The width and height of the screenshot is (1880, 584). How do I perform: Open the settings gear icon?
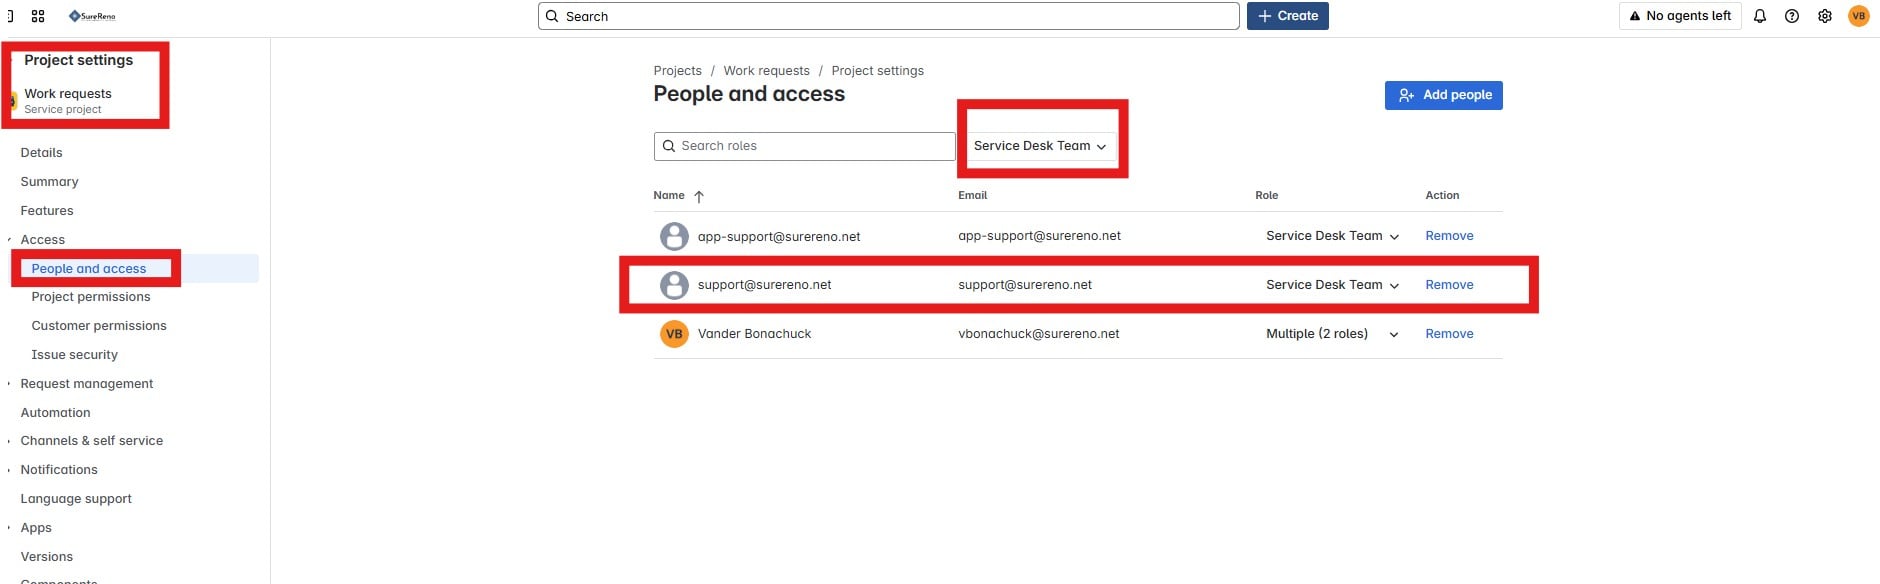tap(1825, 16)
